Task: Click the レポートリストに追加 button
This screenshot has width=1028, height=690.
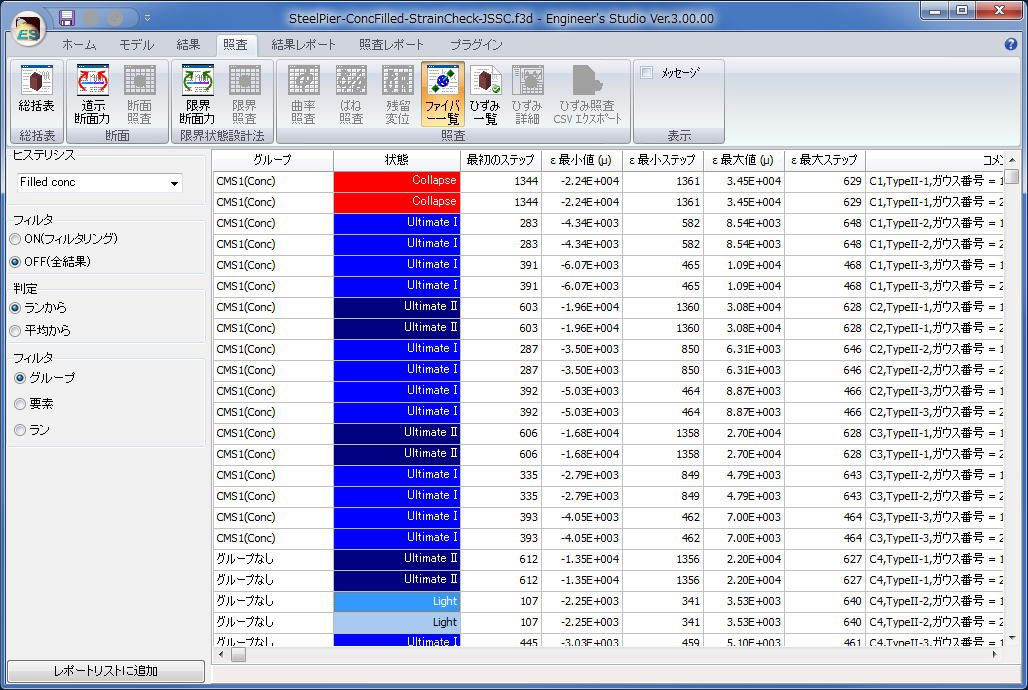Action: coord(106,672)
